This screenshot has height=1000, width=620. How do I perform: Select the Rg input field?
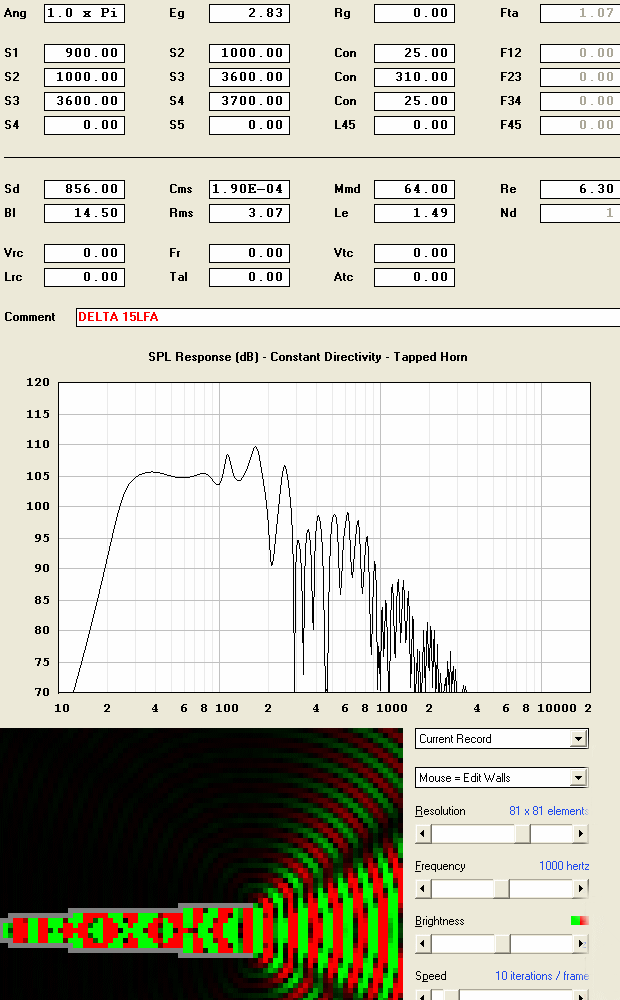tap(415, 13)
